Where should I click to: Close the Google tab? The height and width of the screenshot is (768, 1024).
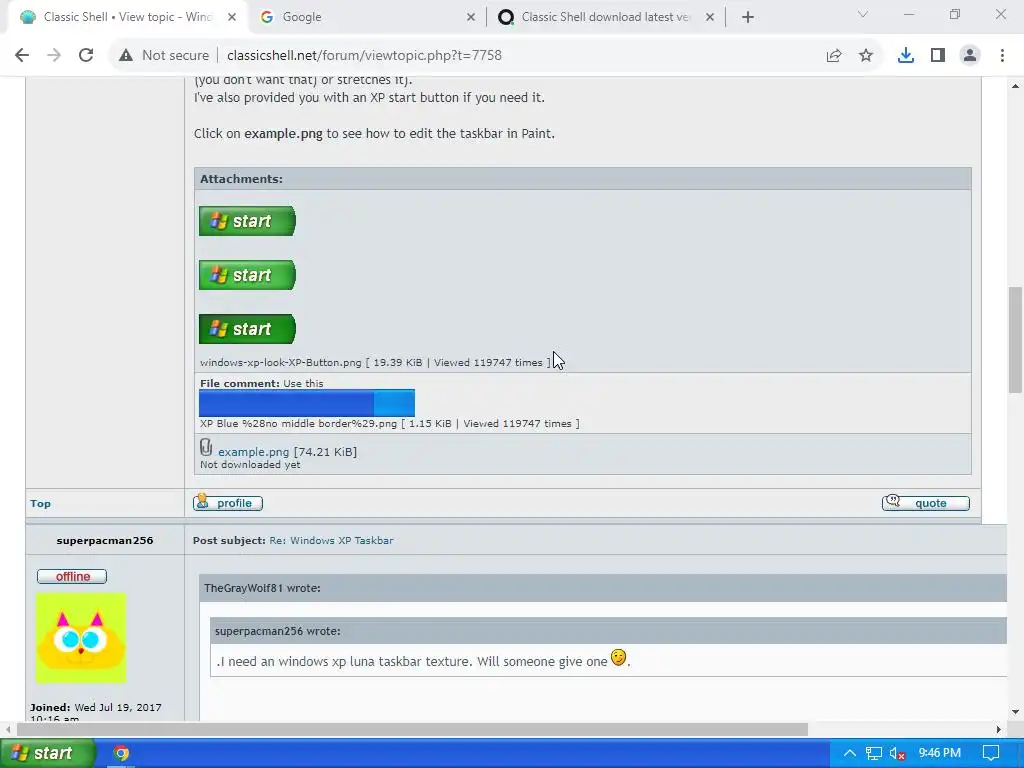471,17
